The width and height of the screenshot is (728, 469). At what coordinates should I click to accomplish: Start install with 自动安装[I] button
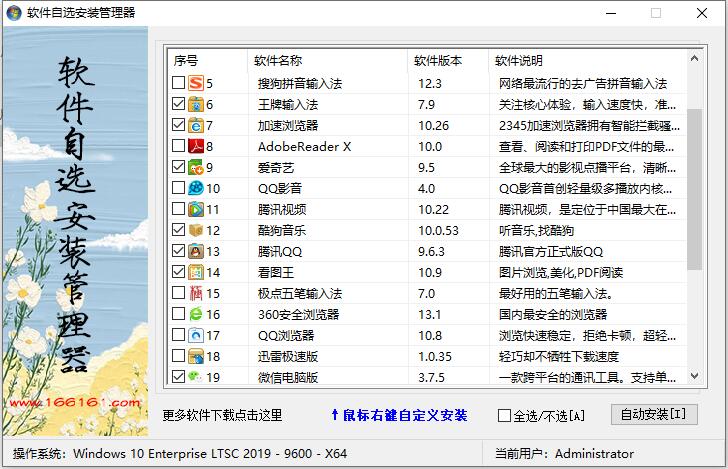coord(654,414)
